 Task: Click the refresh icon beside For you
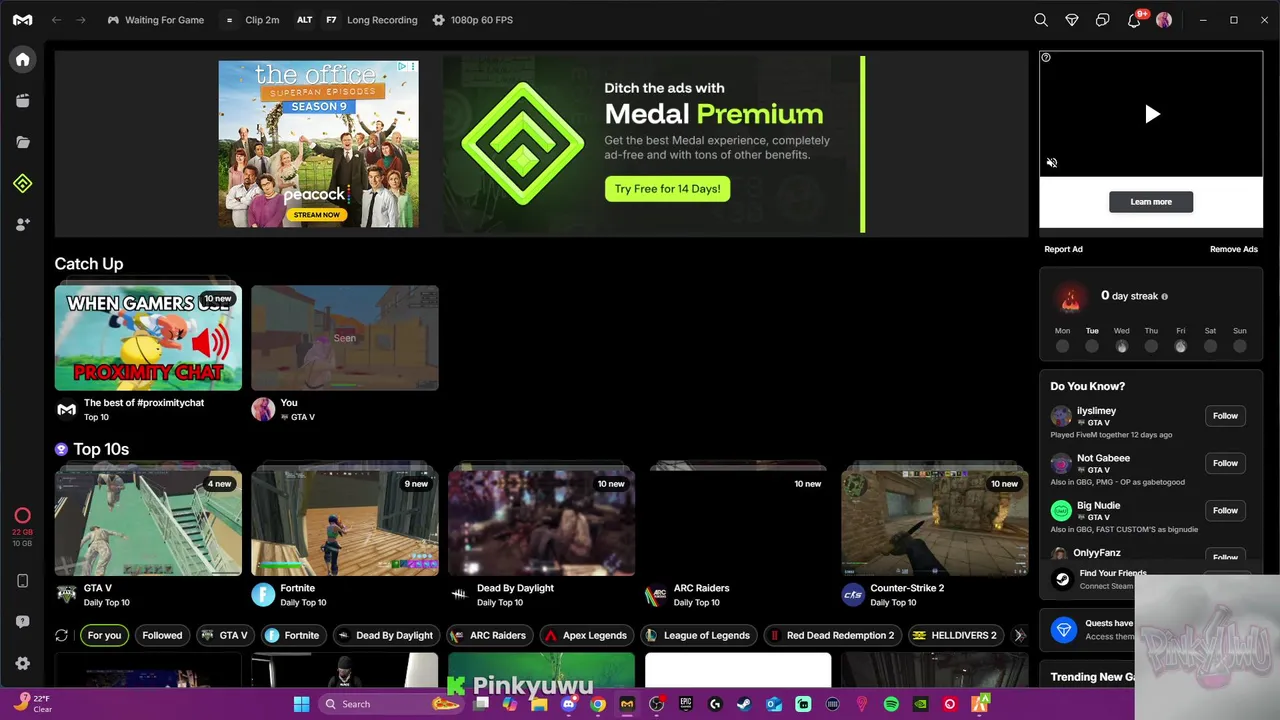click(61, 635)
